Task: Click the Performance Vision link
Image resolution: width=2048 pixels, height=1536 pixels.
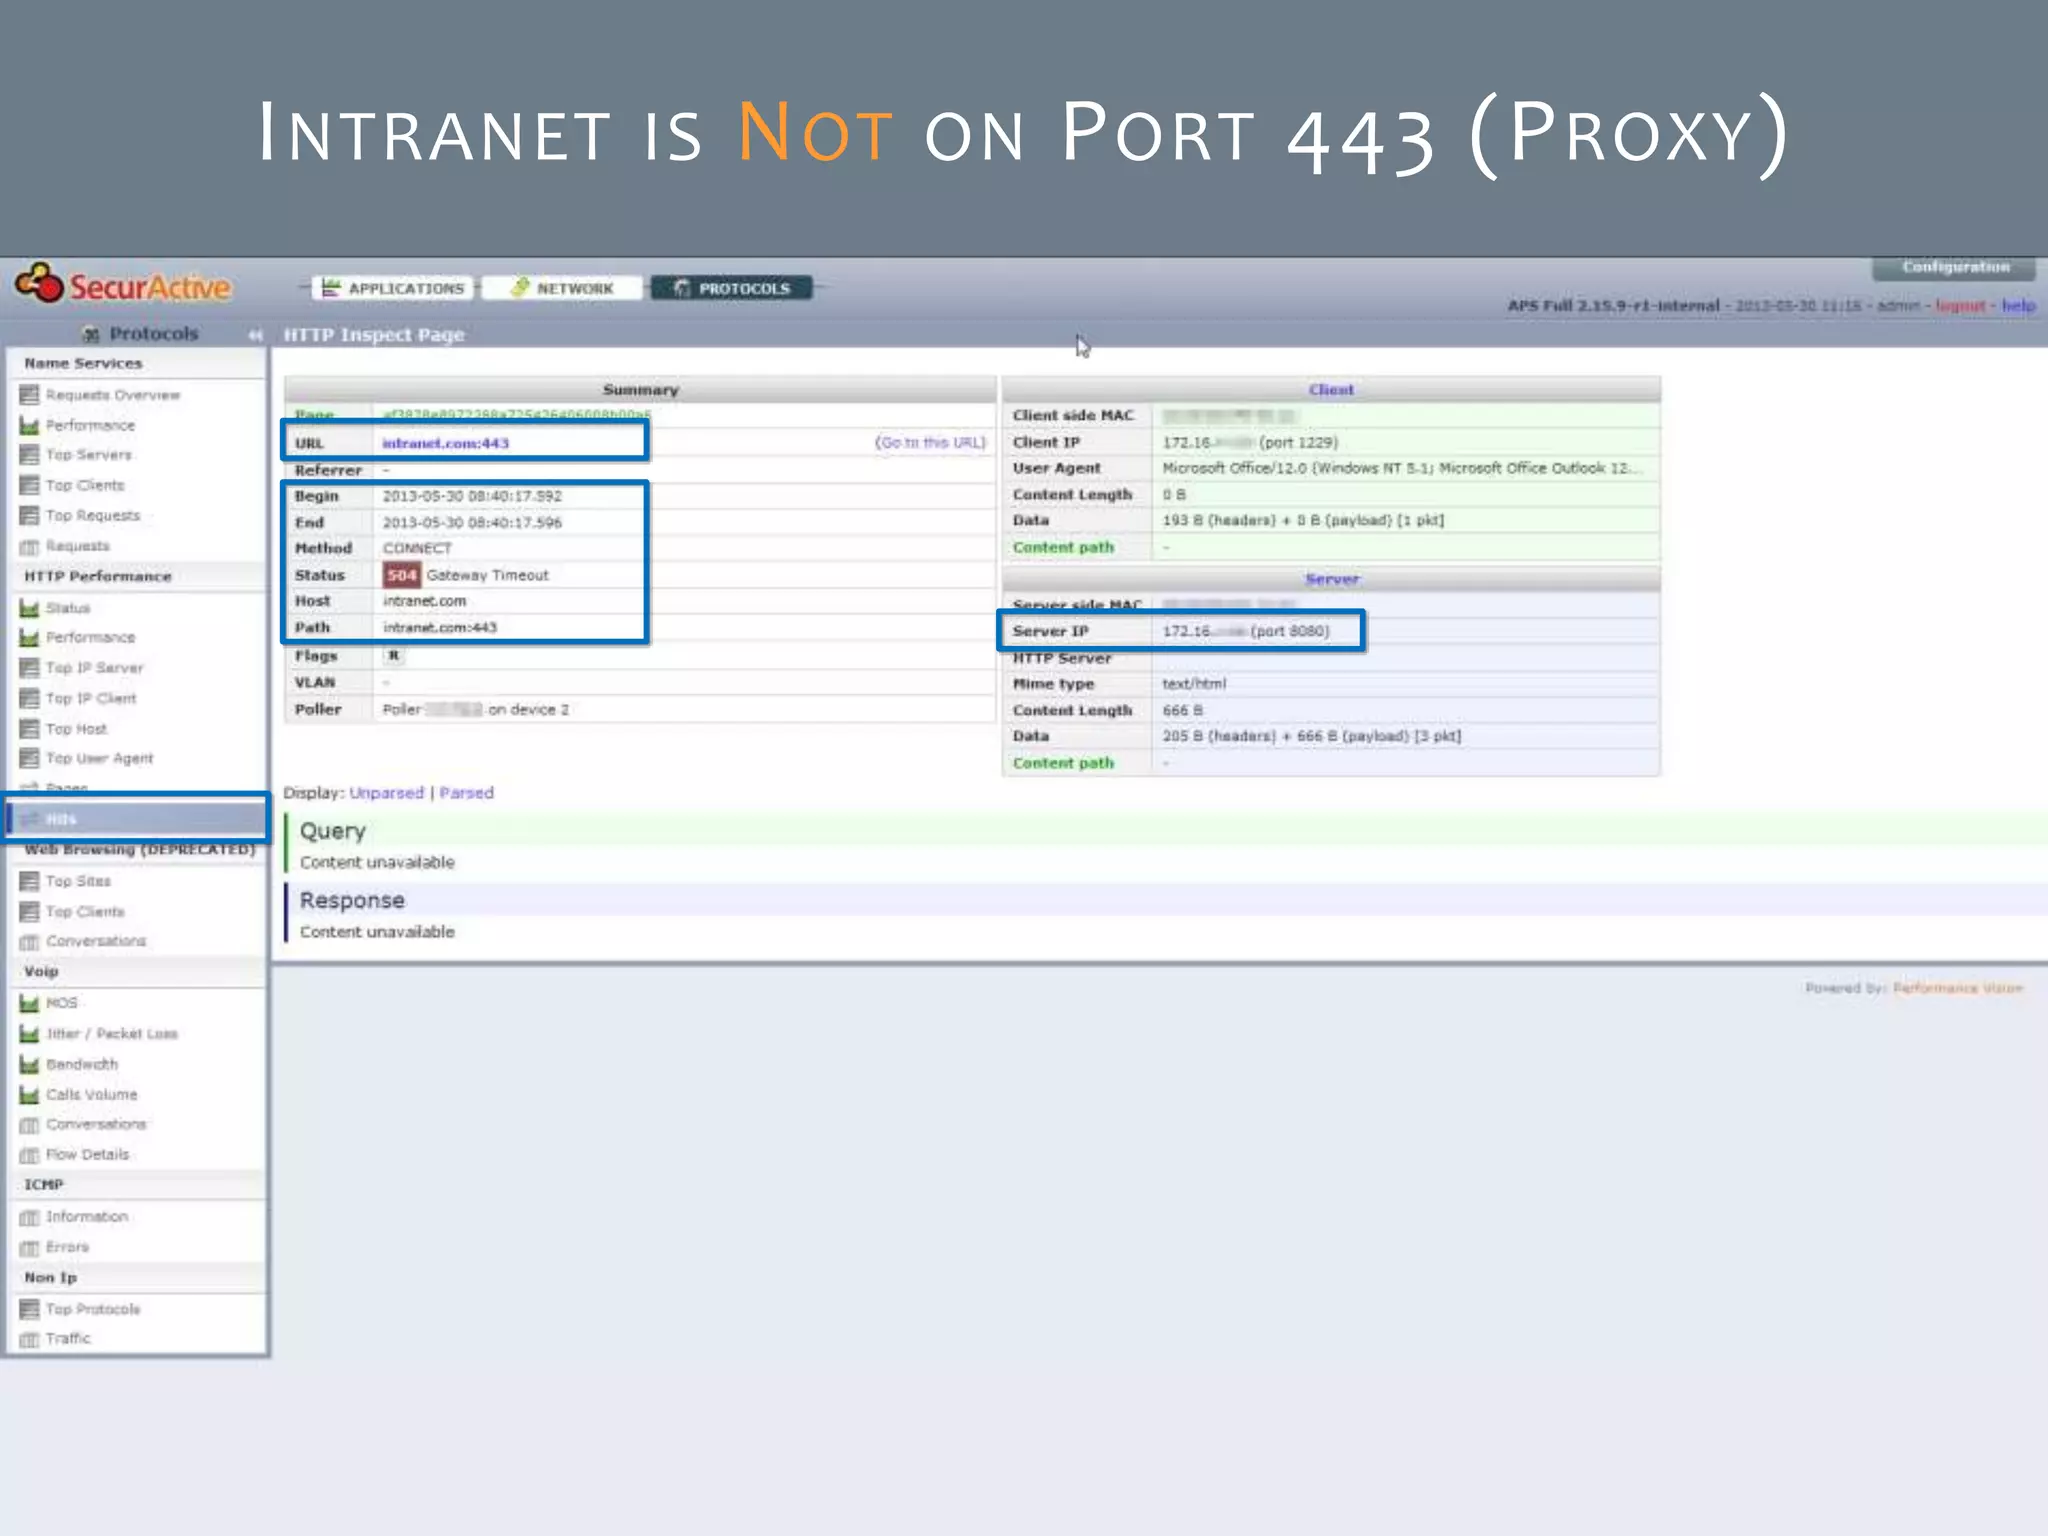Action: click(x=1957, y=988)
